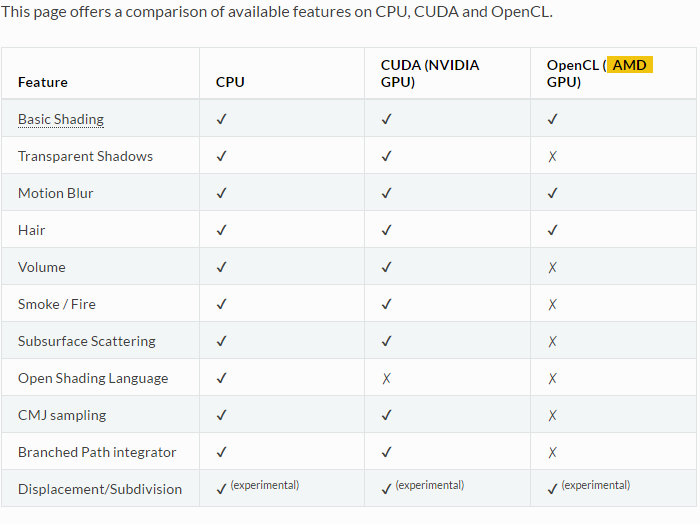Click the CUDA cross for Open Shading Language

(x=387, y=379)
